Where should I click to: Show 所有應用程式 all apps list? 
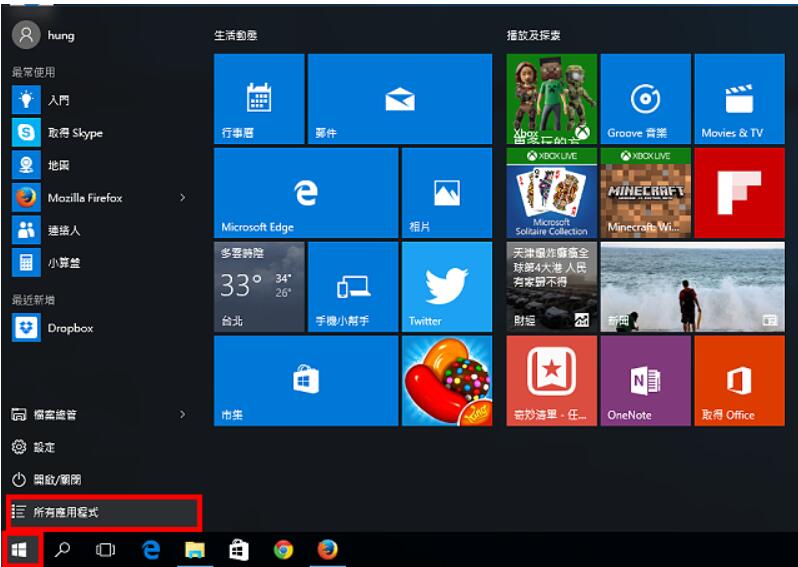click(103, 512)
